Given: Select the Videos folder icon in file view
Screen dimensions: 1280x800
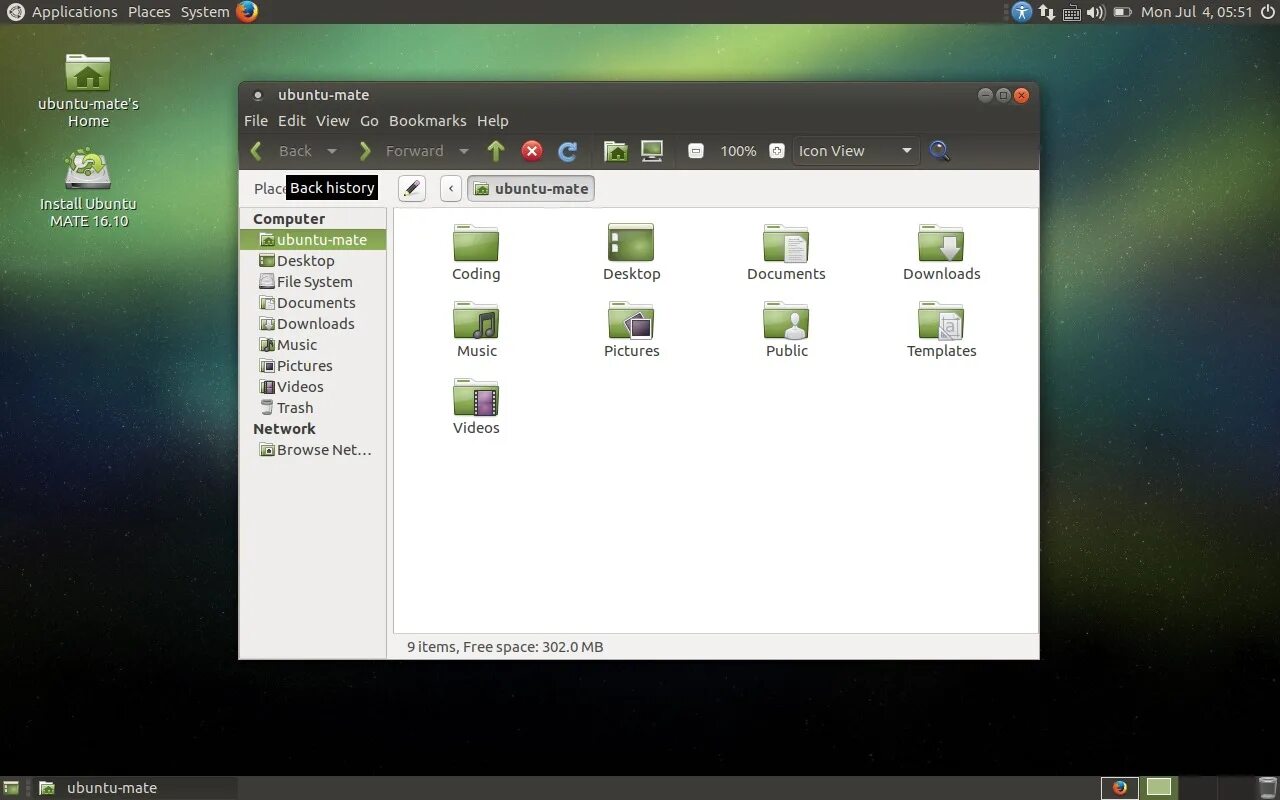Looking at the screenshot, I should (476, 407).
